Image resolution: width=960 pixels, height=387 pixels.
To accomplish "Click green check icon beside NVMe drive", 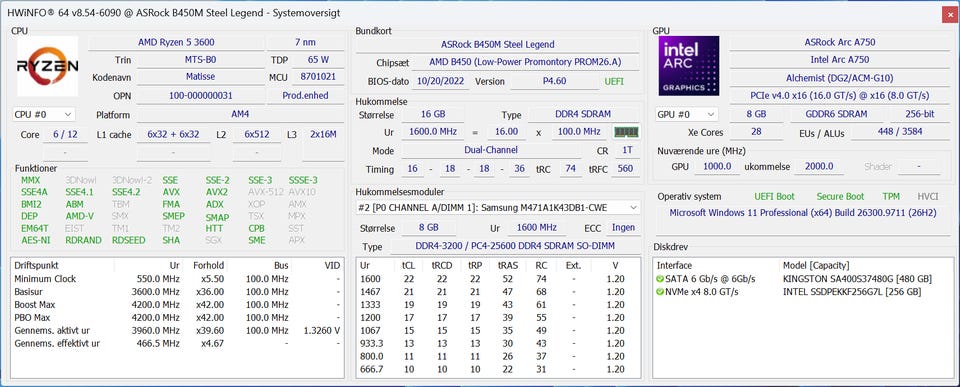I will pos(659,292).
